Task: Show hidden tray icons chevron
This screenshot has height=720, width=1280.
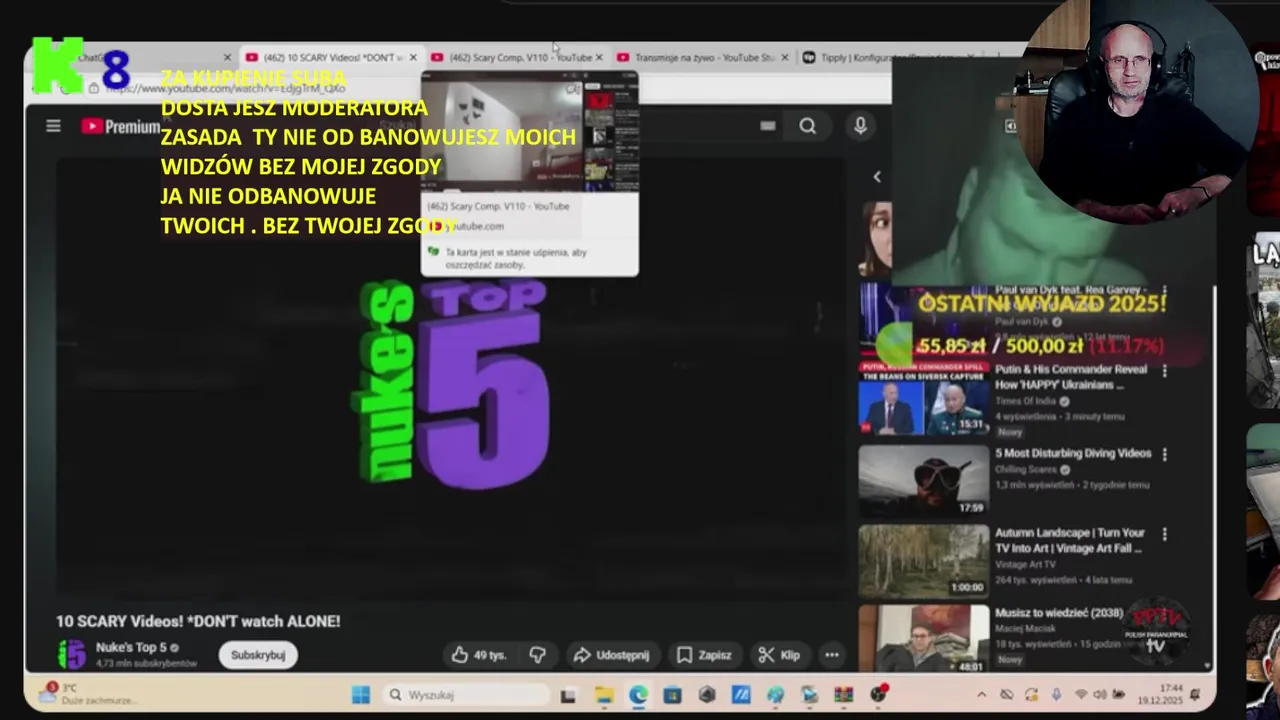Action: click(x=981, y=695)
